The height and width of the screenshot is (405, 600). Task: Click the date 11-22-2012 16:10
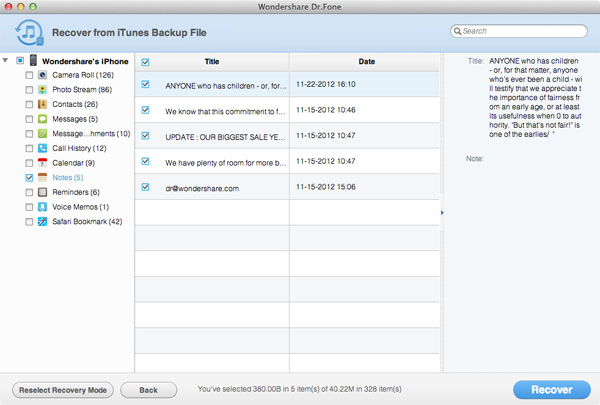(x=326, y=84)
